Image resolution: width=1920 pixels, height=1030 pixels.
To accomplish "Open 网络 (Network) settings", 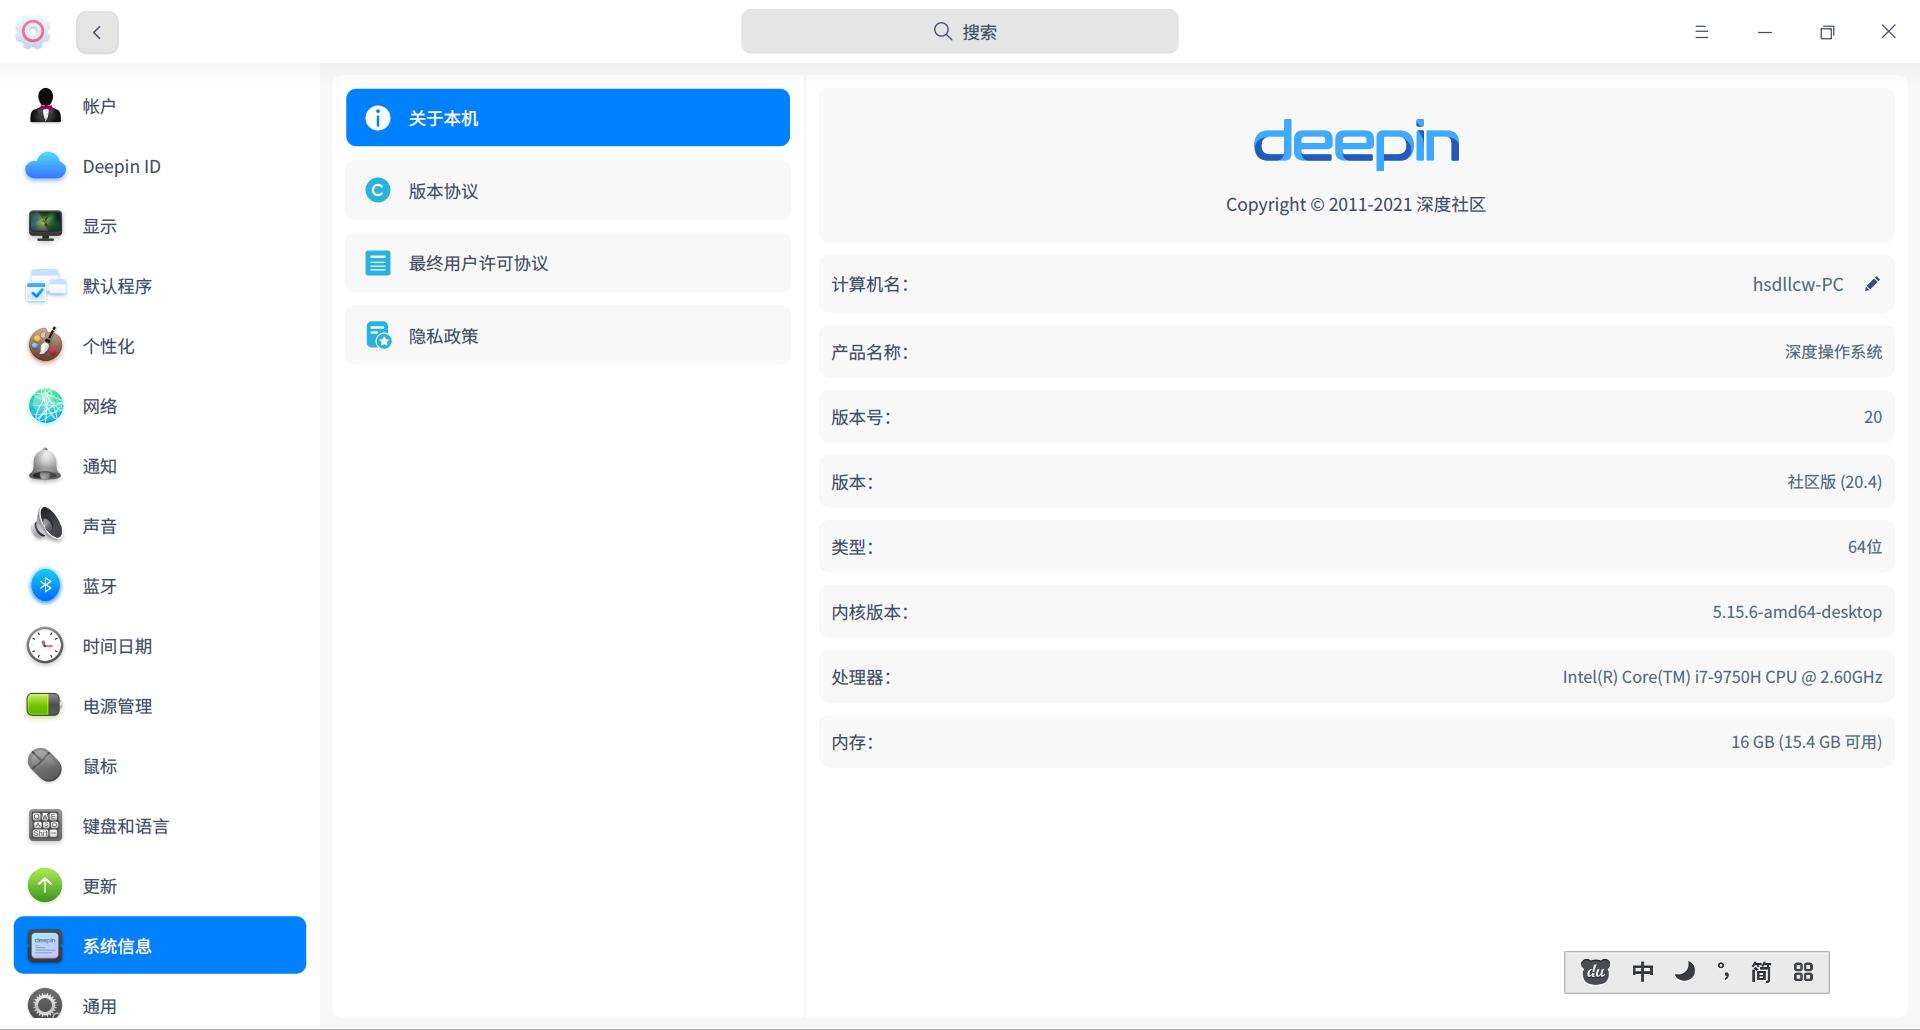I will (100, 406).
